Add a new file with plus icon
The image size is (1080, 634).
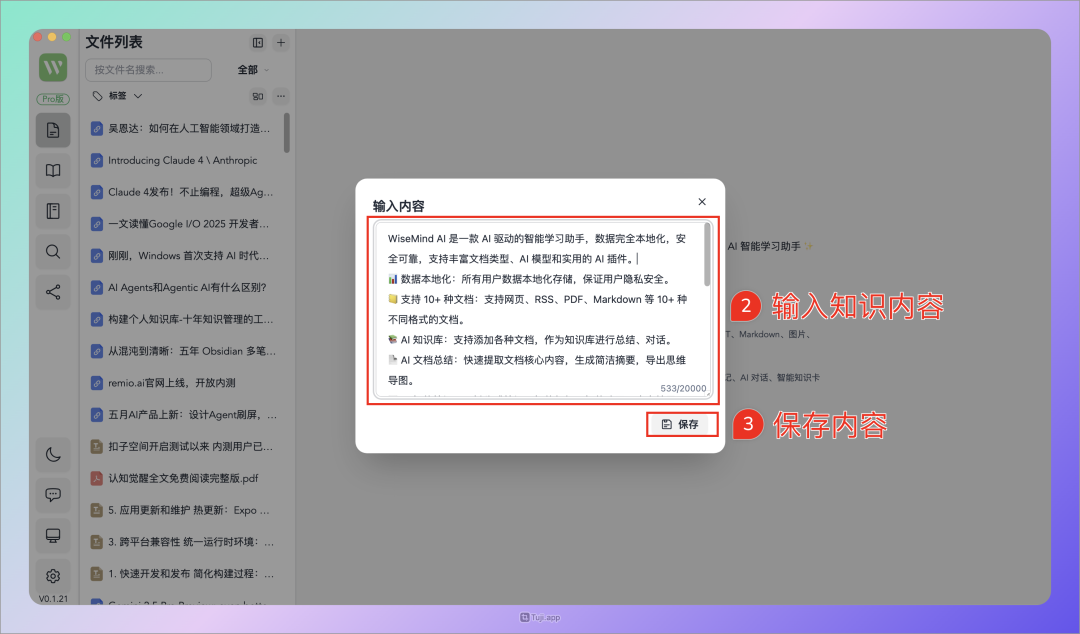[281, 43]
